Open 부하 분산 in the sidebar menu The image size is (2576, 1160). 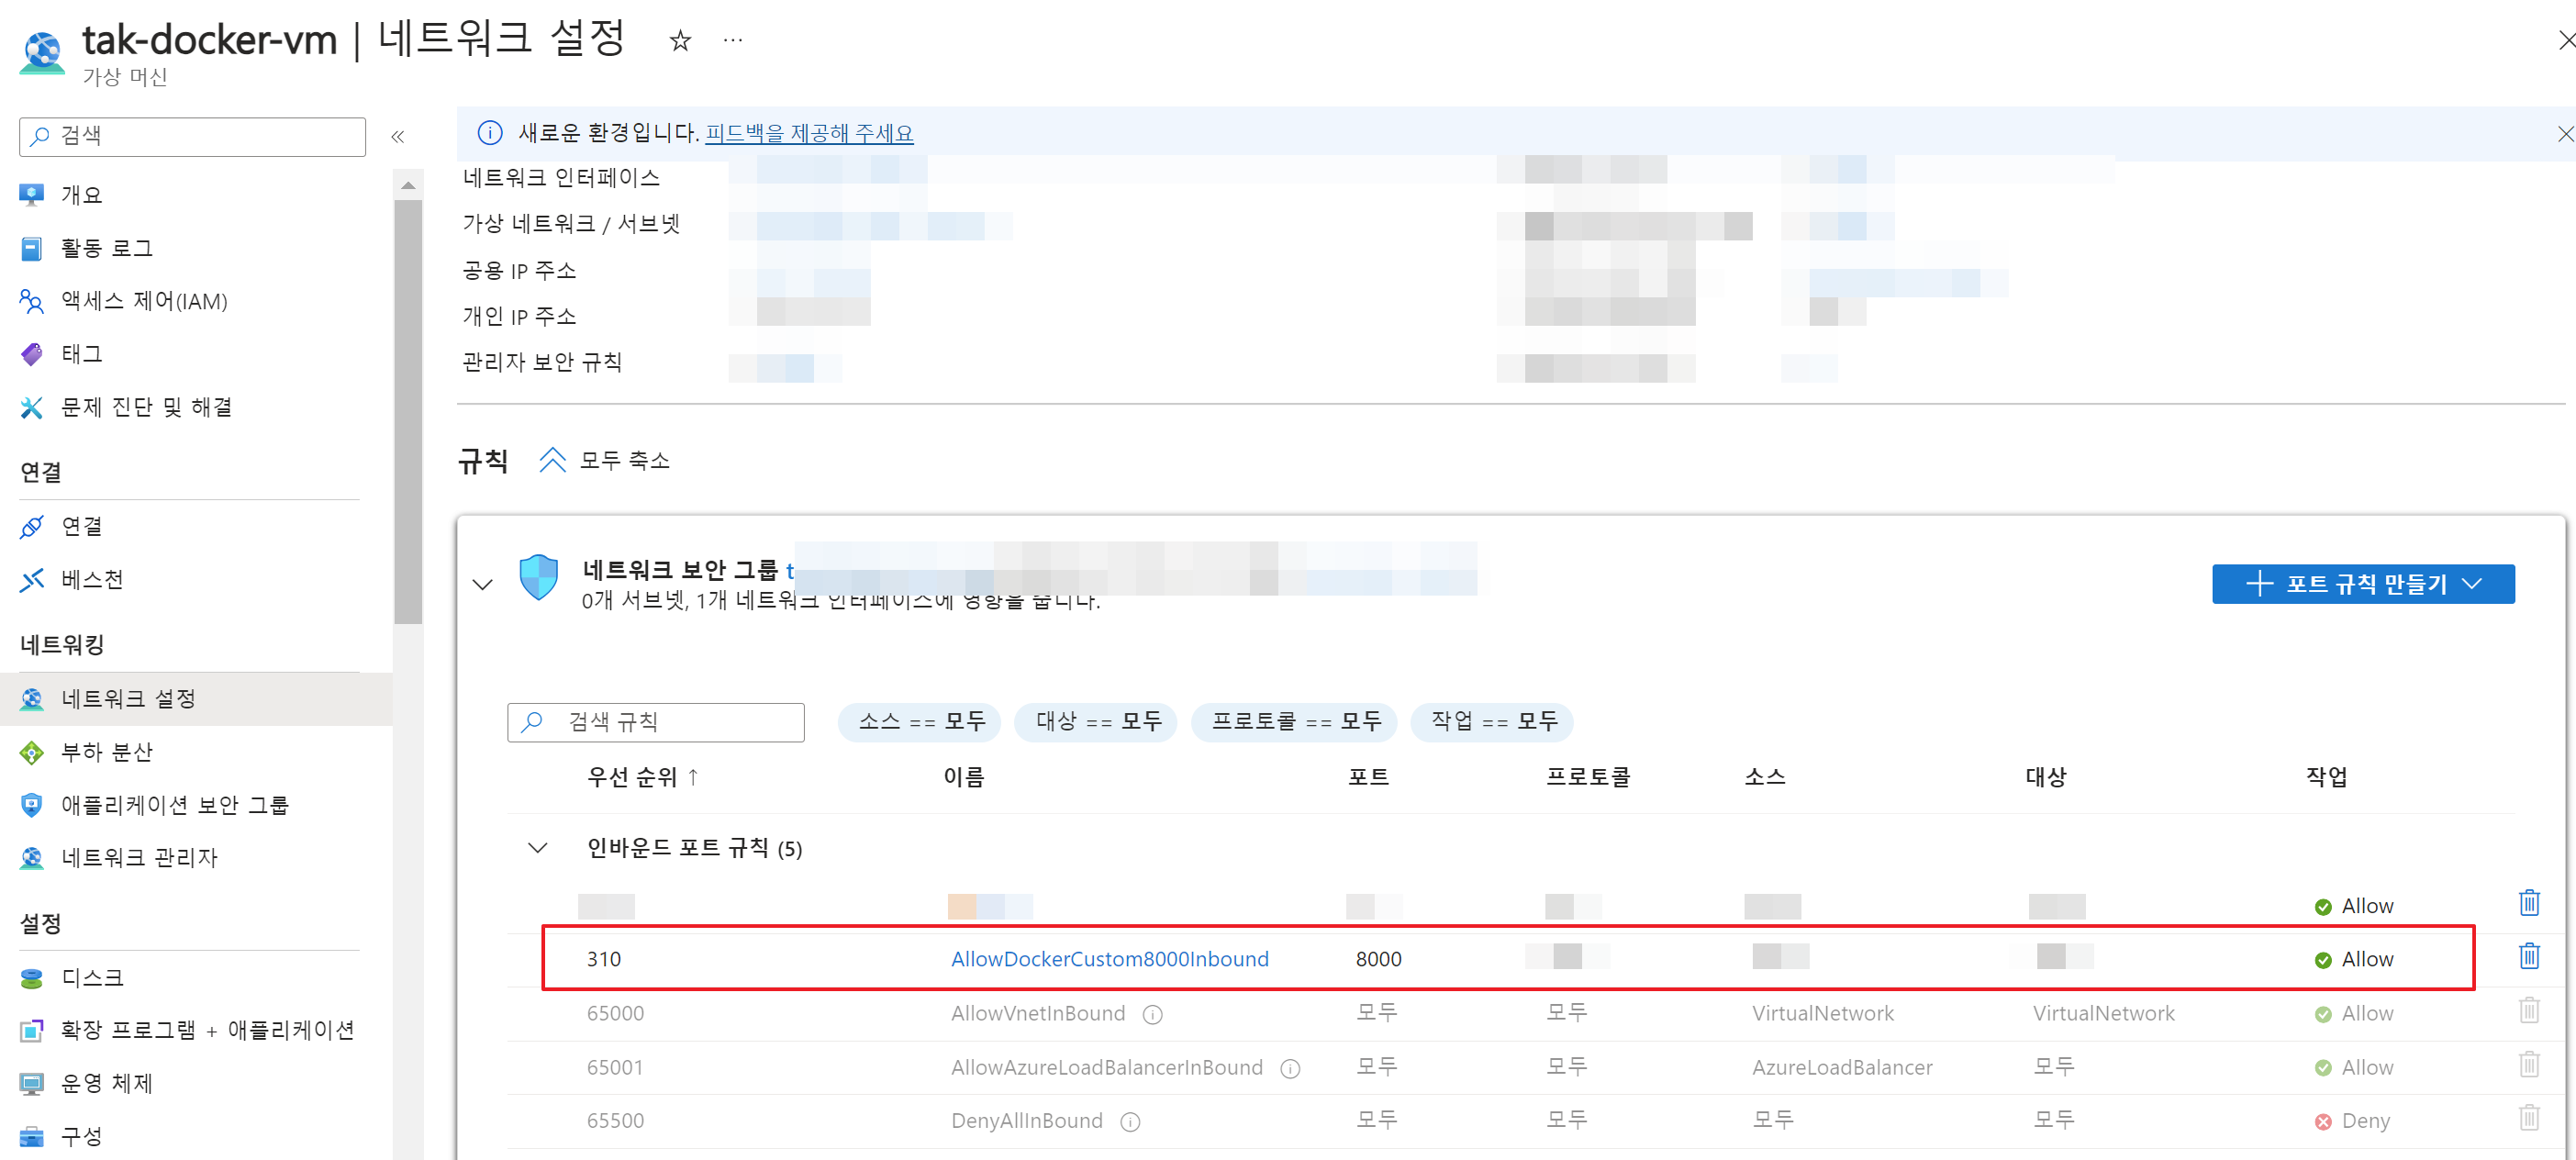pos(106,752)
